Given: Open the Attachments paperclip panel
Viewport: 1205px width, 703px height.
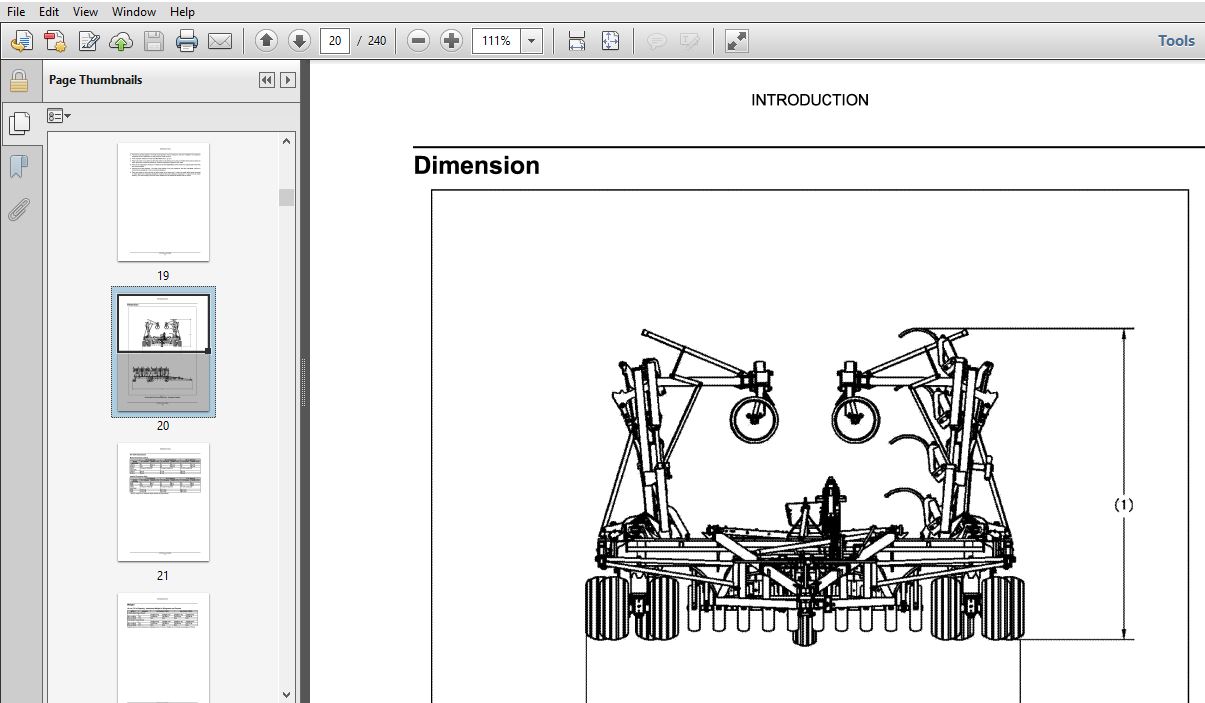Looking at the screenshot, I should click(x=18, y=210).
